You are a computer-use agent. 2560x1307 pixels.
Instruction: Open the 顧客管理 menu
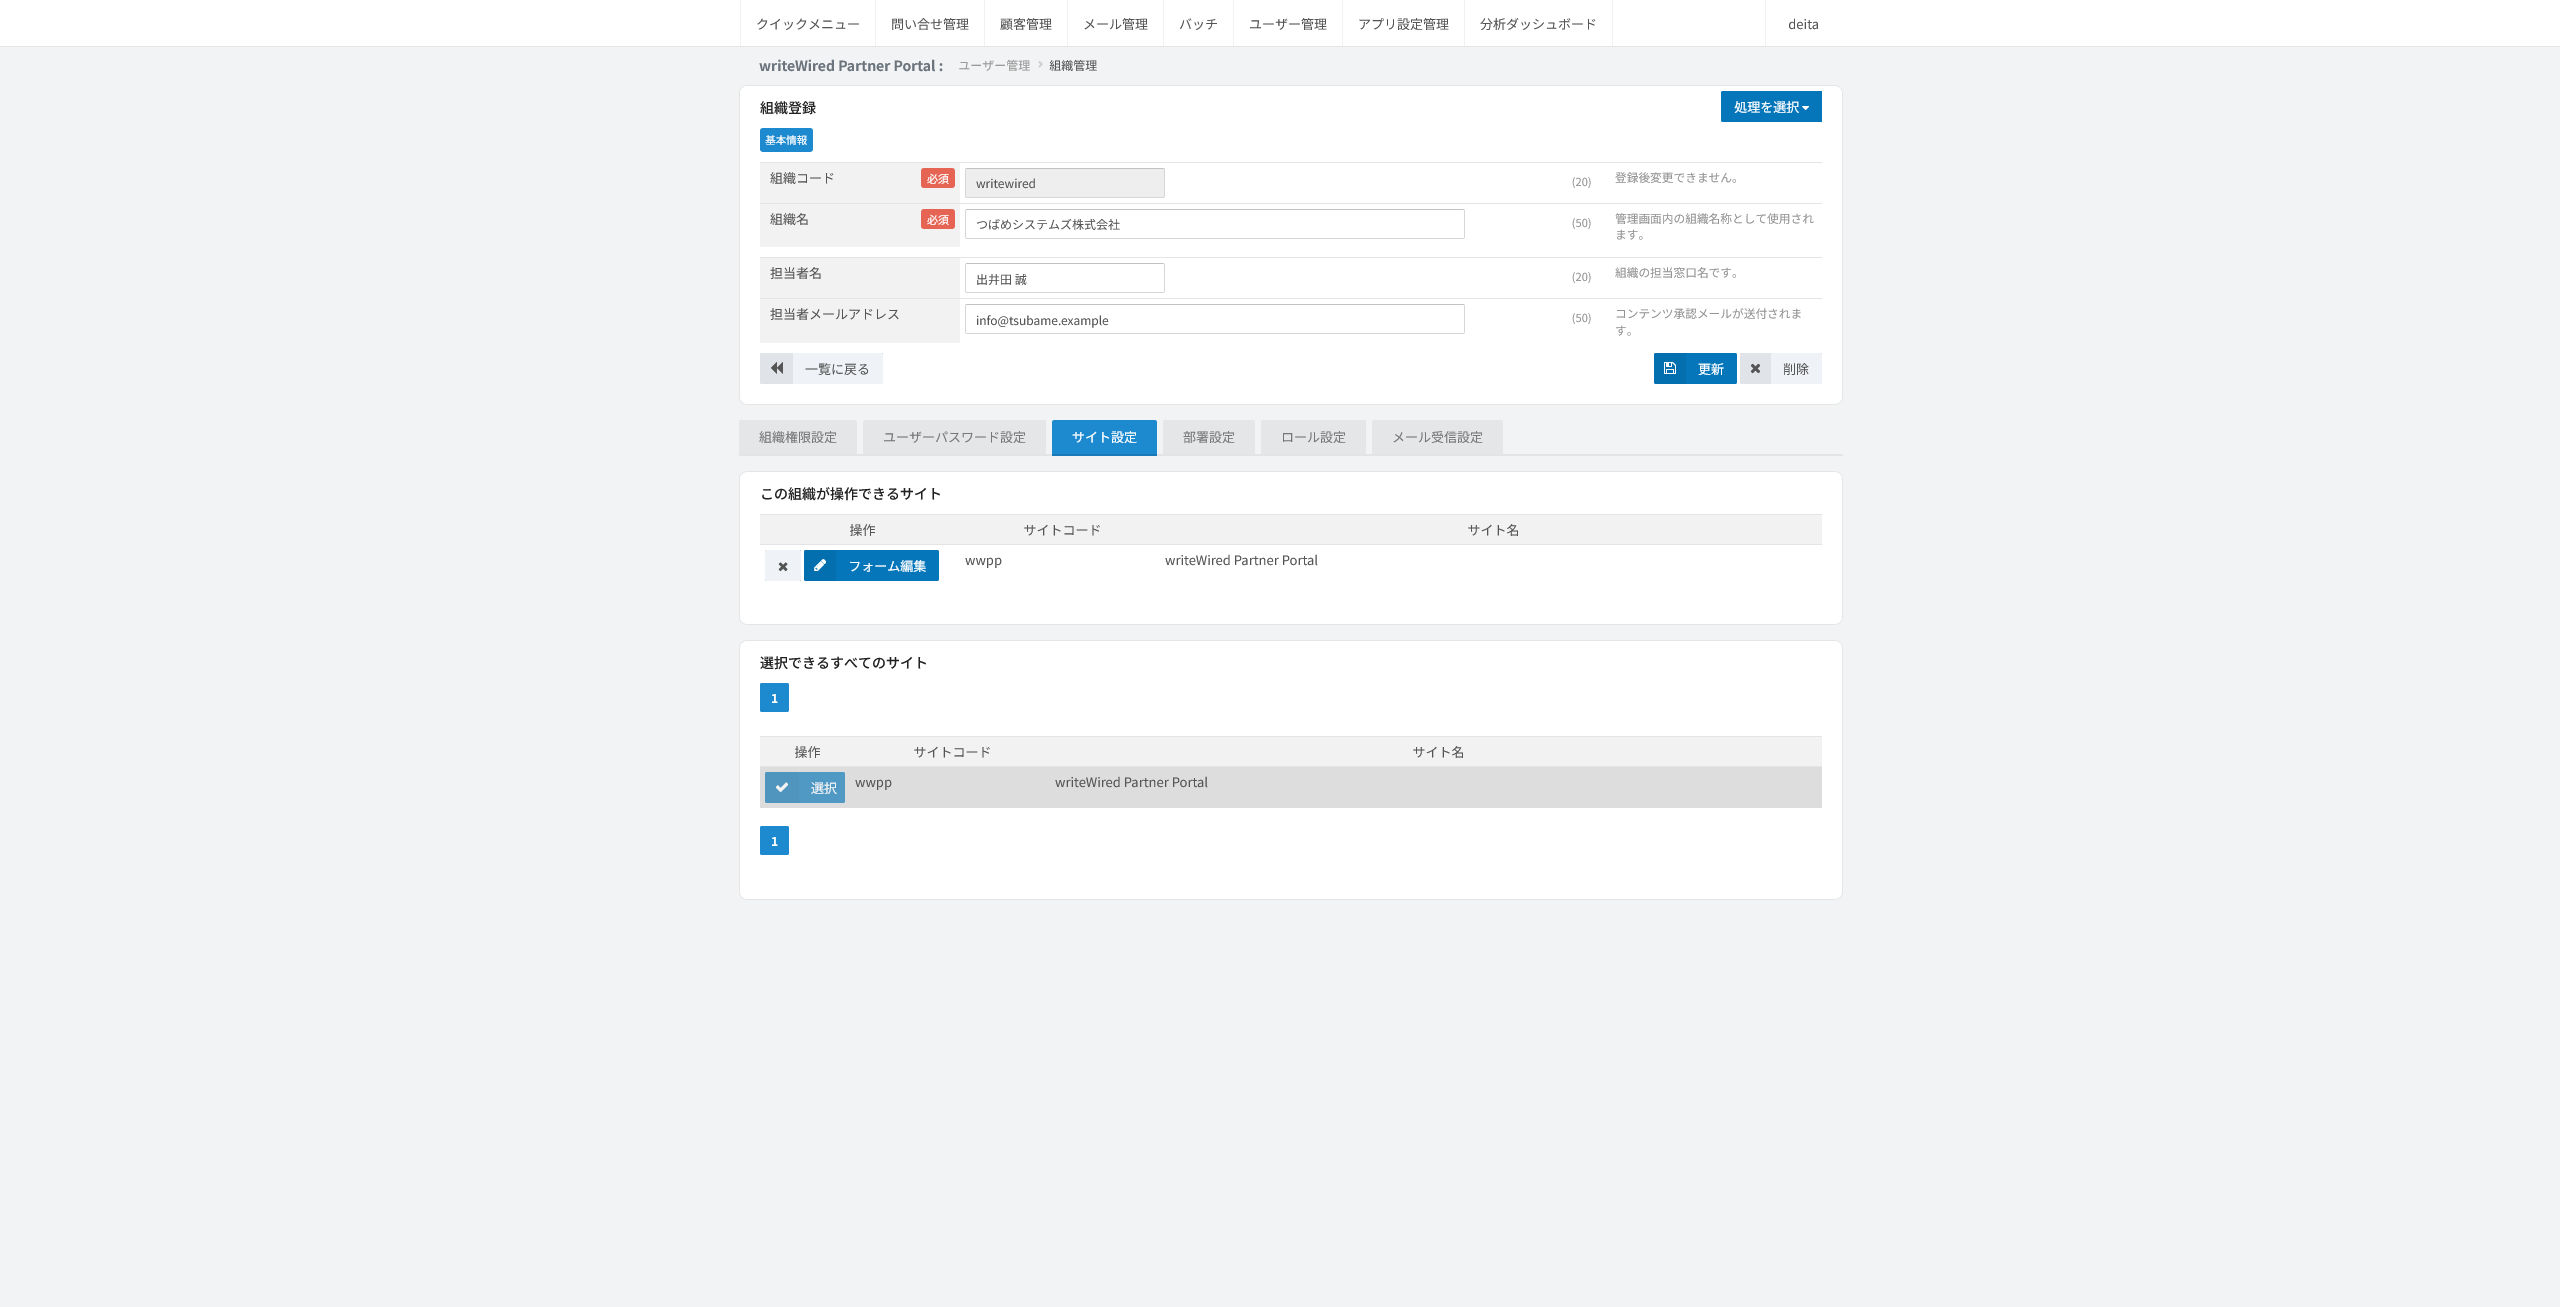point(1026,23)
